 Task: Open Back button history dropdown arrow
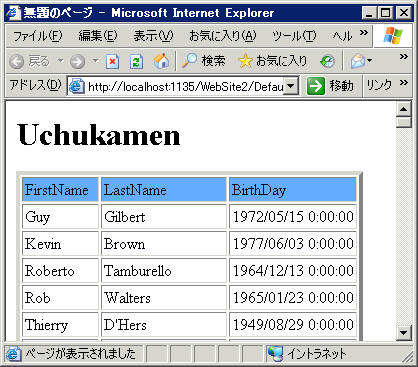click(60, 61)
